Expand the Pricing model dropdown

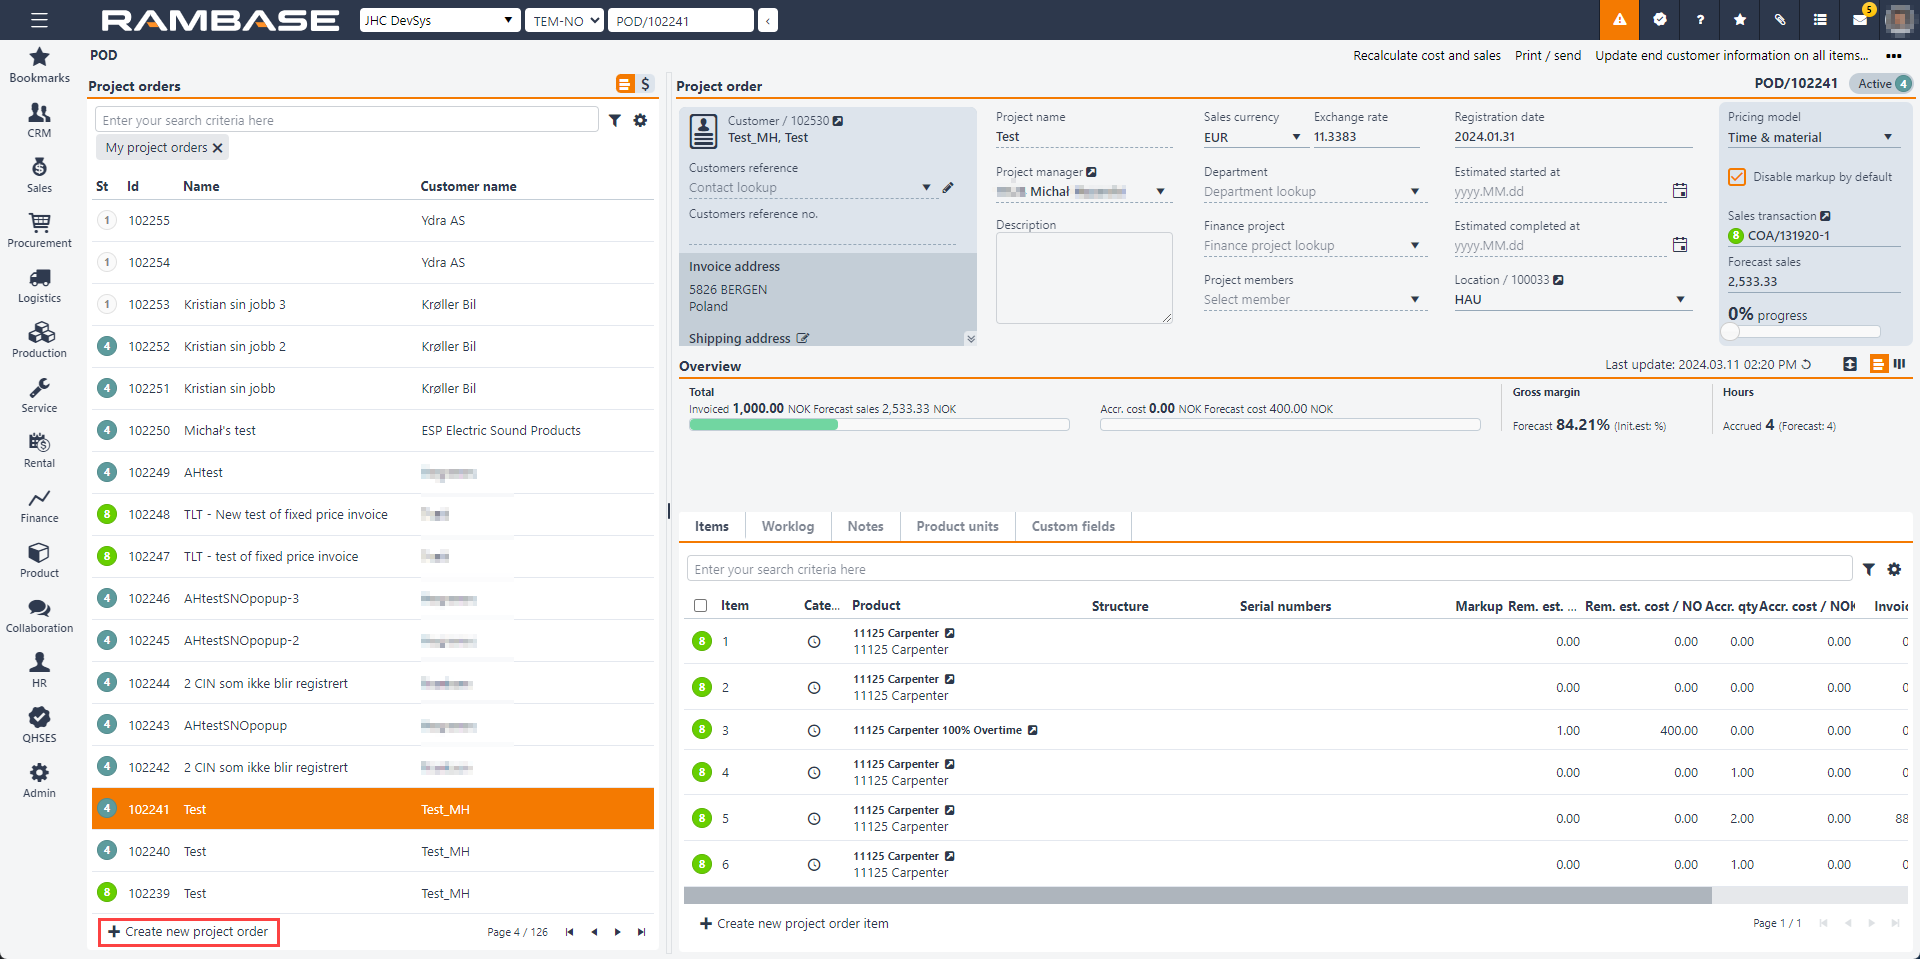click(1888, 138)
